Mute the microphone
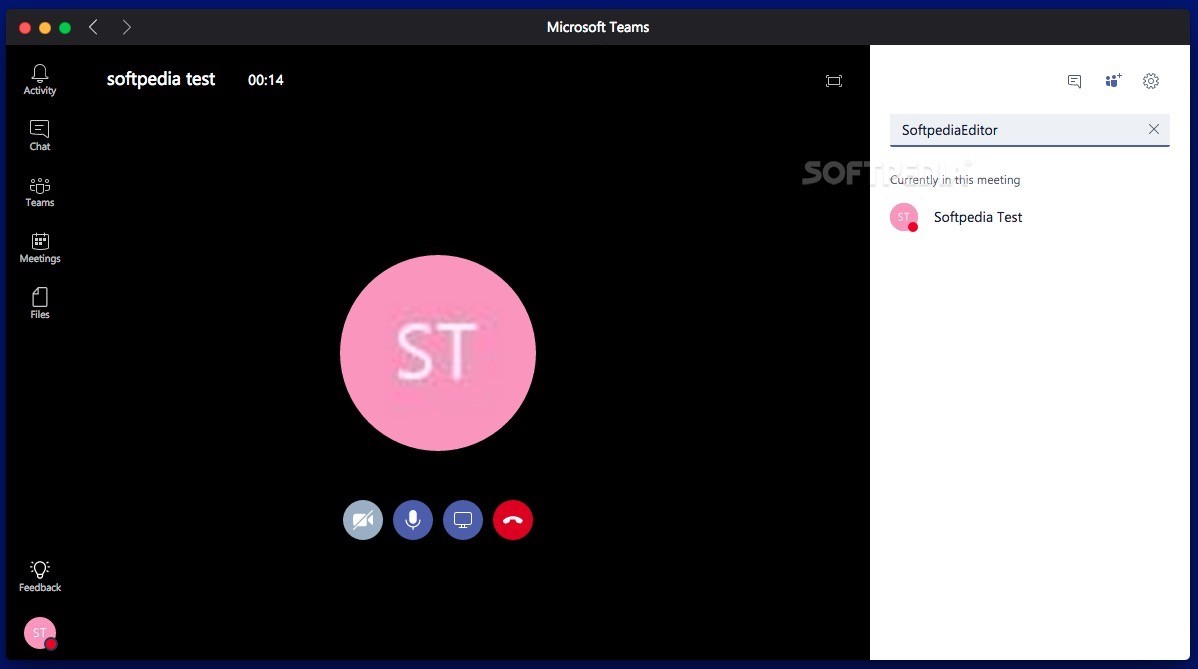 pyautogui.click(x=413, y=520)
